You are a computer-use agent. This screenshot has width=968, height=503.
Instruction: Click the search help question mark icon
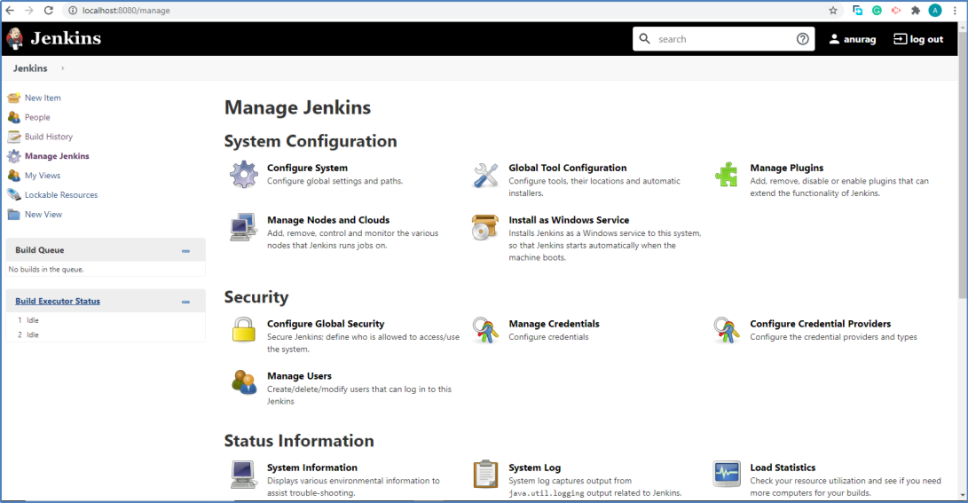click(803, 39)
